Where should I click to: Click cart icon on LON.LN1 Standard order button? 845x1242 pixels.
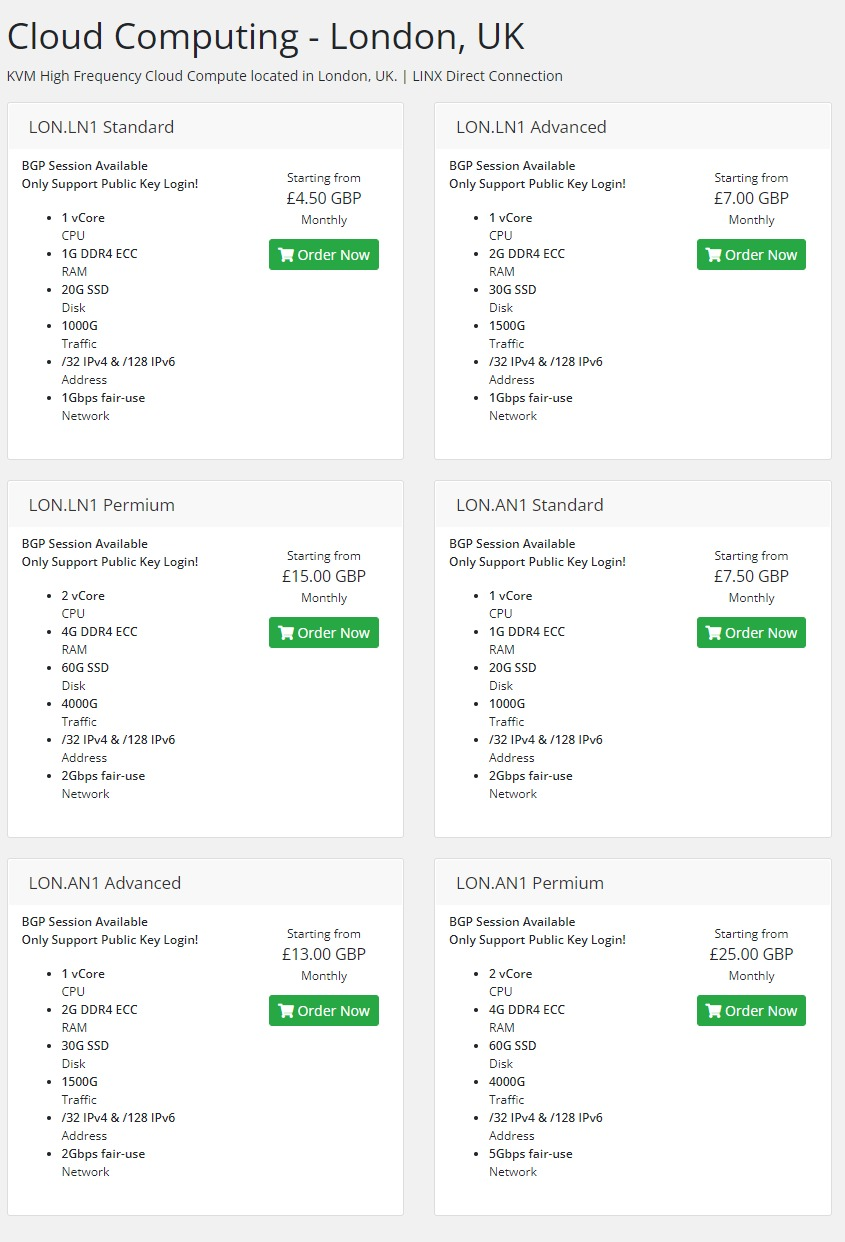pos(286,255)
